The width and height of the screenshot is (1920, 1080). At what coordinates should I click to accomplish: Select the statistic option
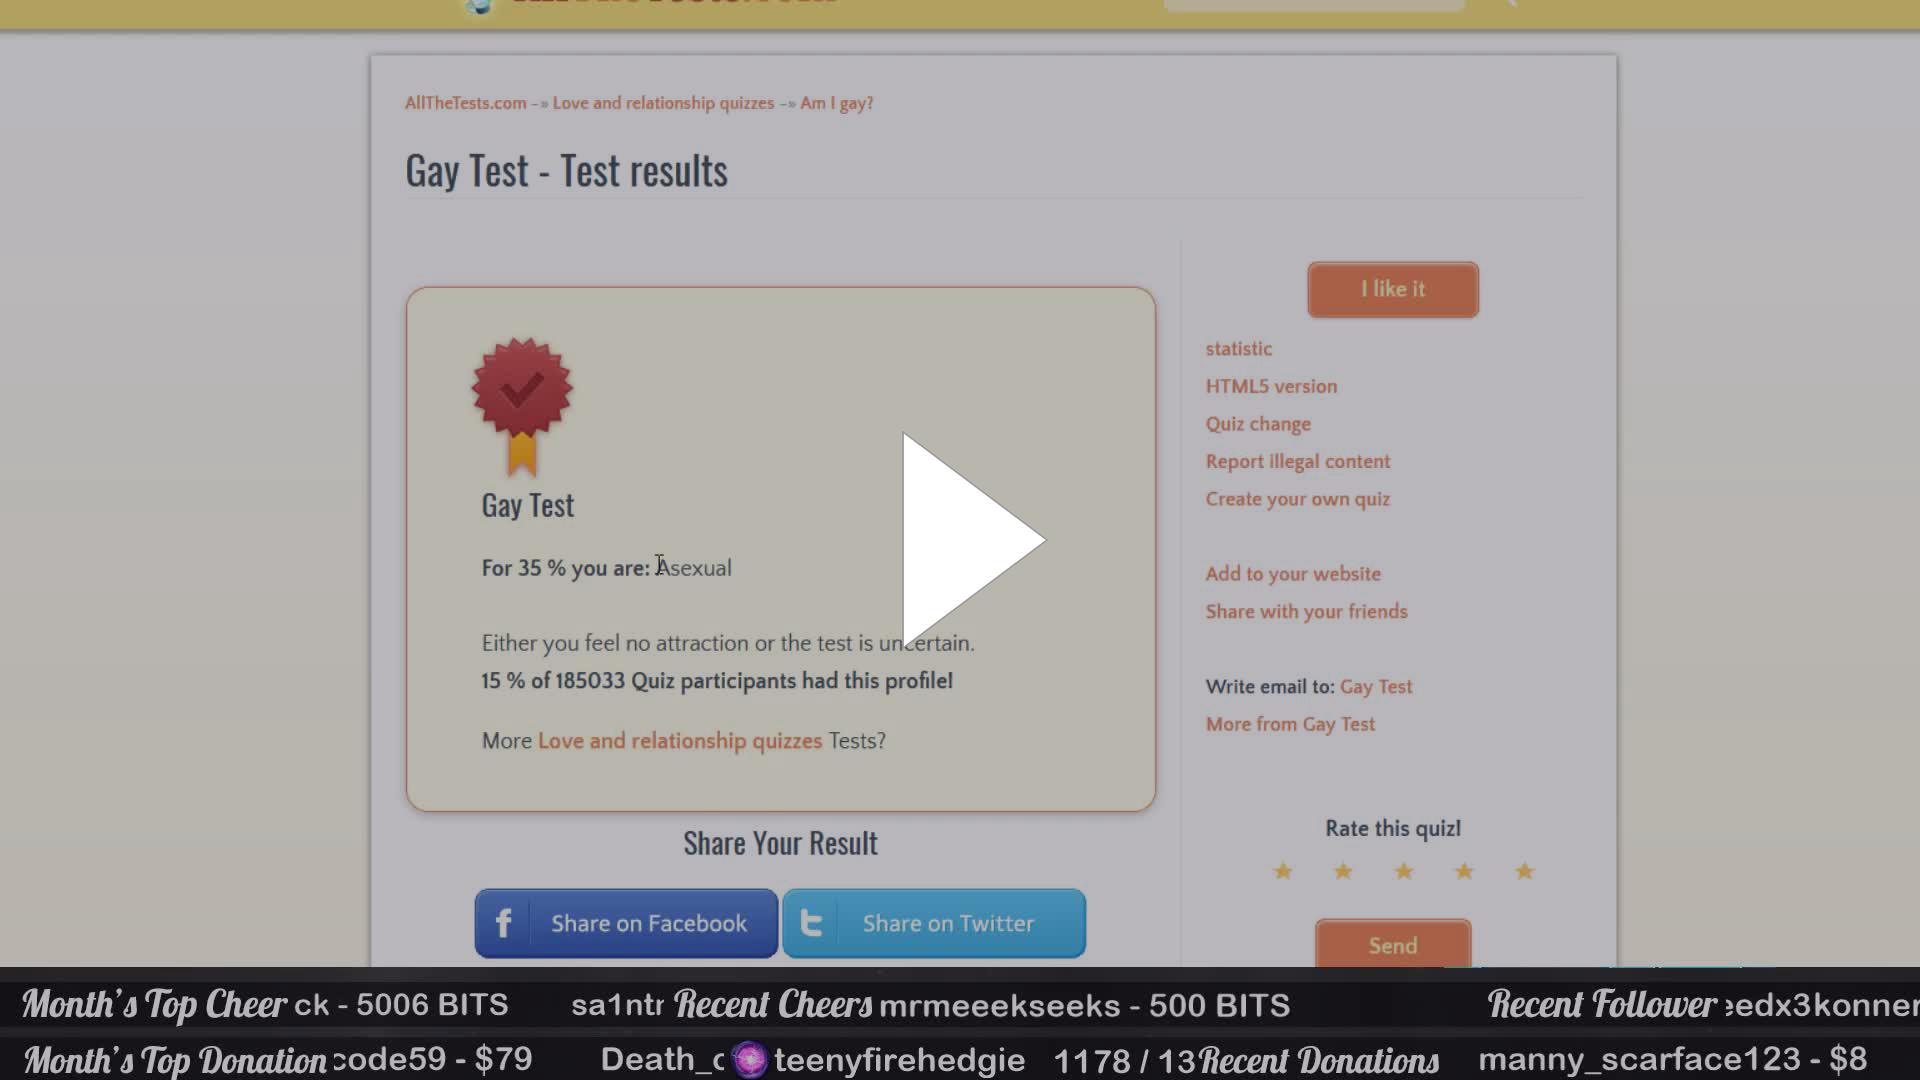(x=1237, y=348)
